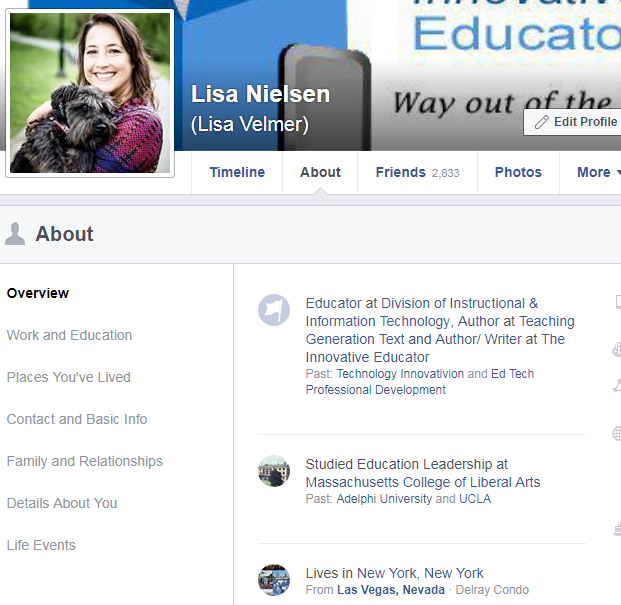Expand the More dropdown tab
The width and height of the screenshot is (621, 605).
tap(593, 172)
